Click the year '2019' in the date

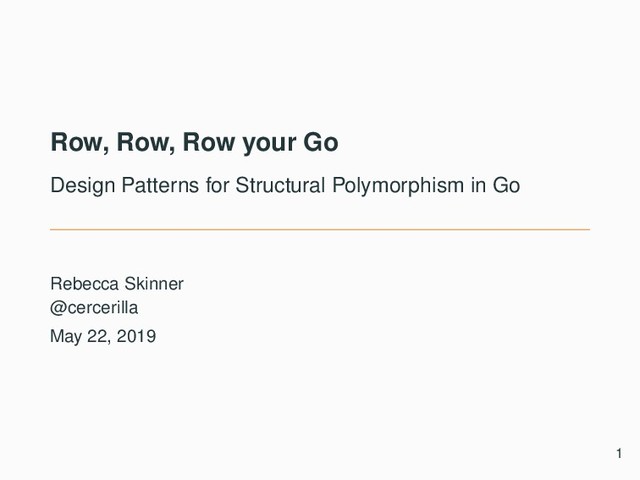click(x=136, y=336)
